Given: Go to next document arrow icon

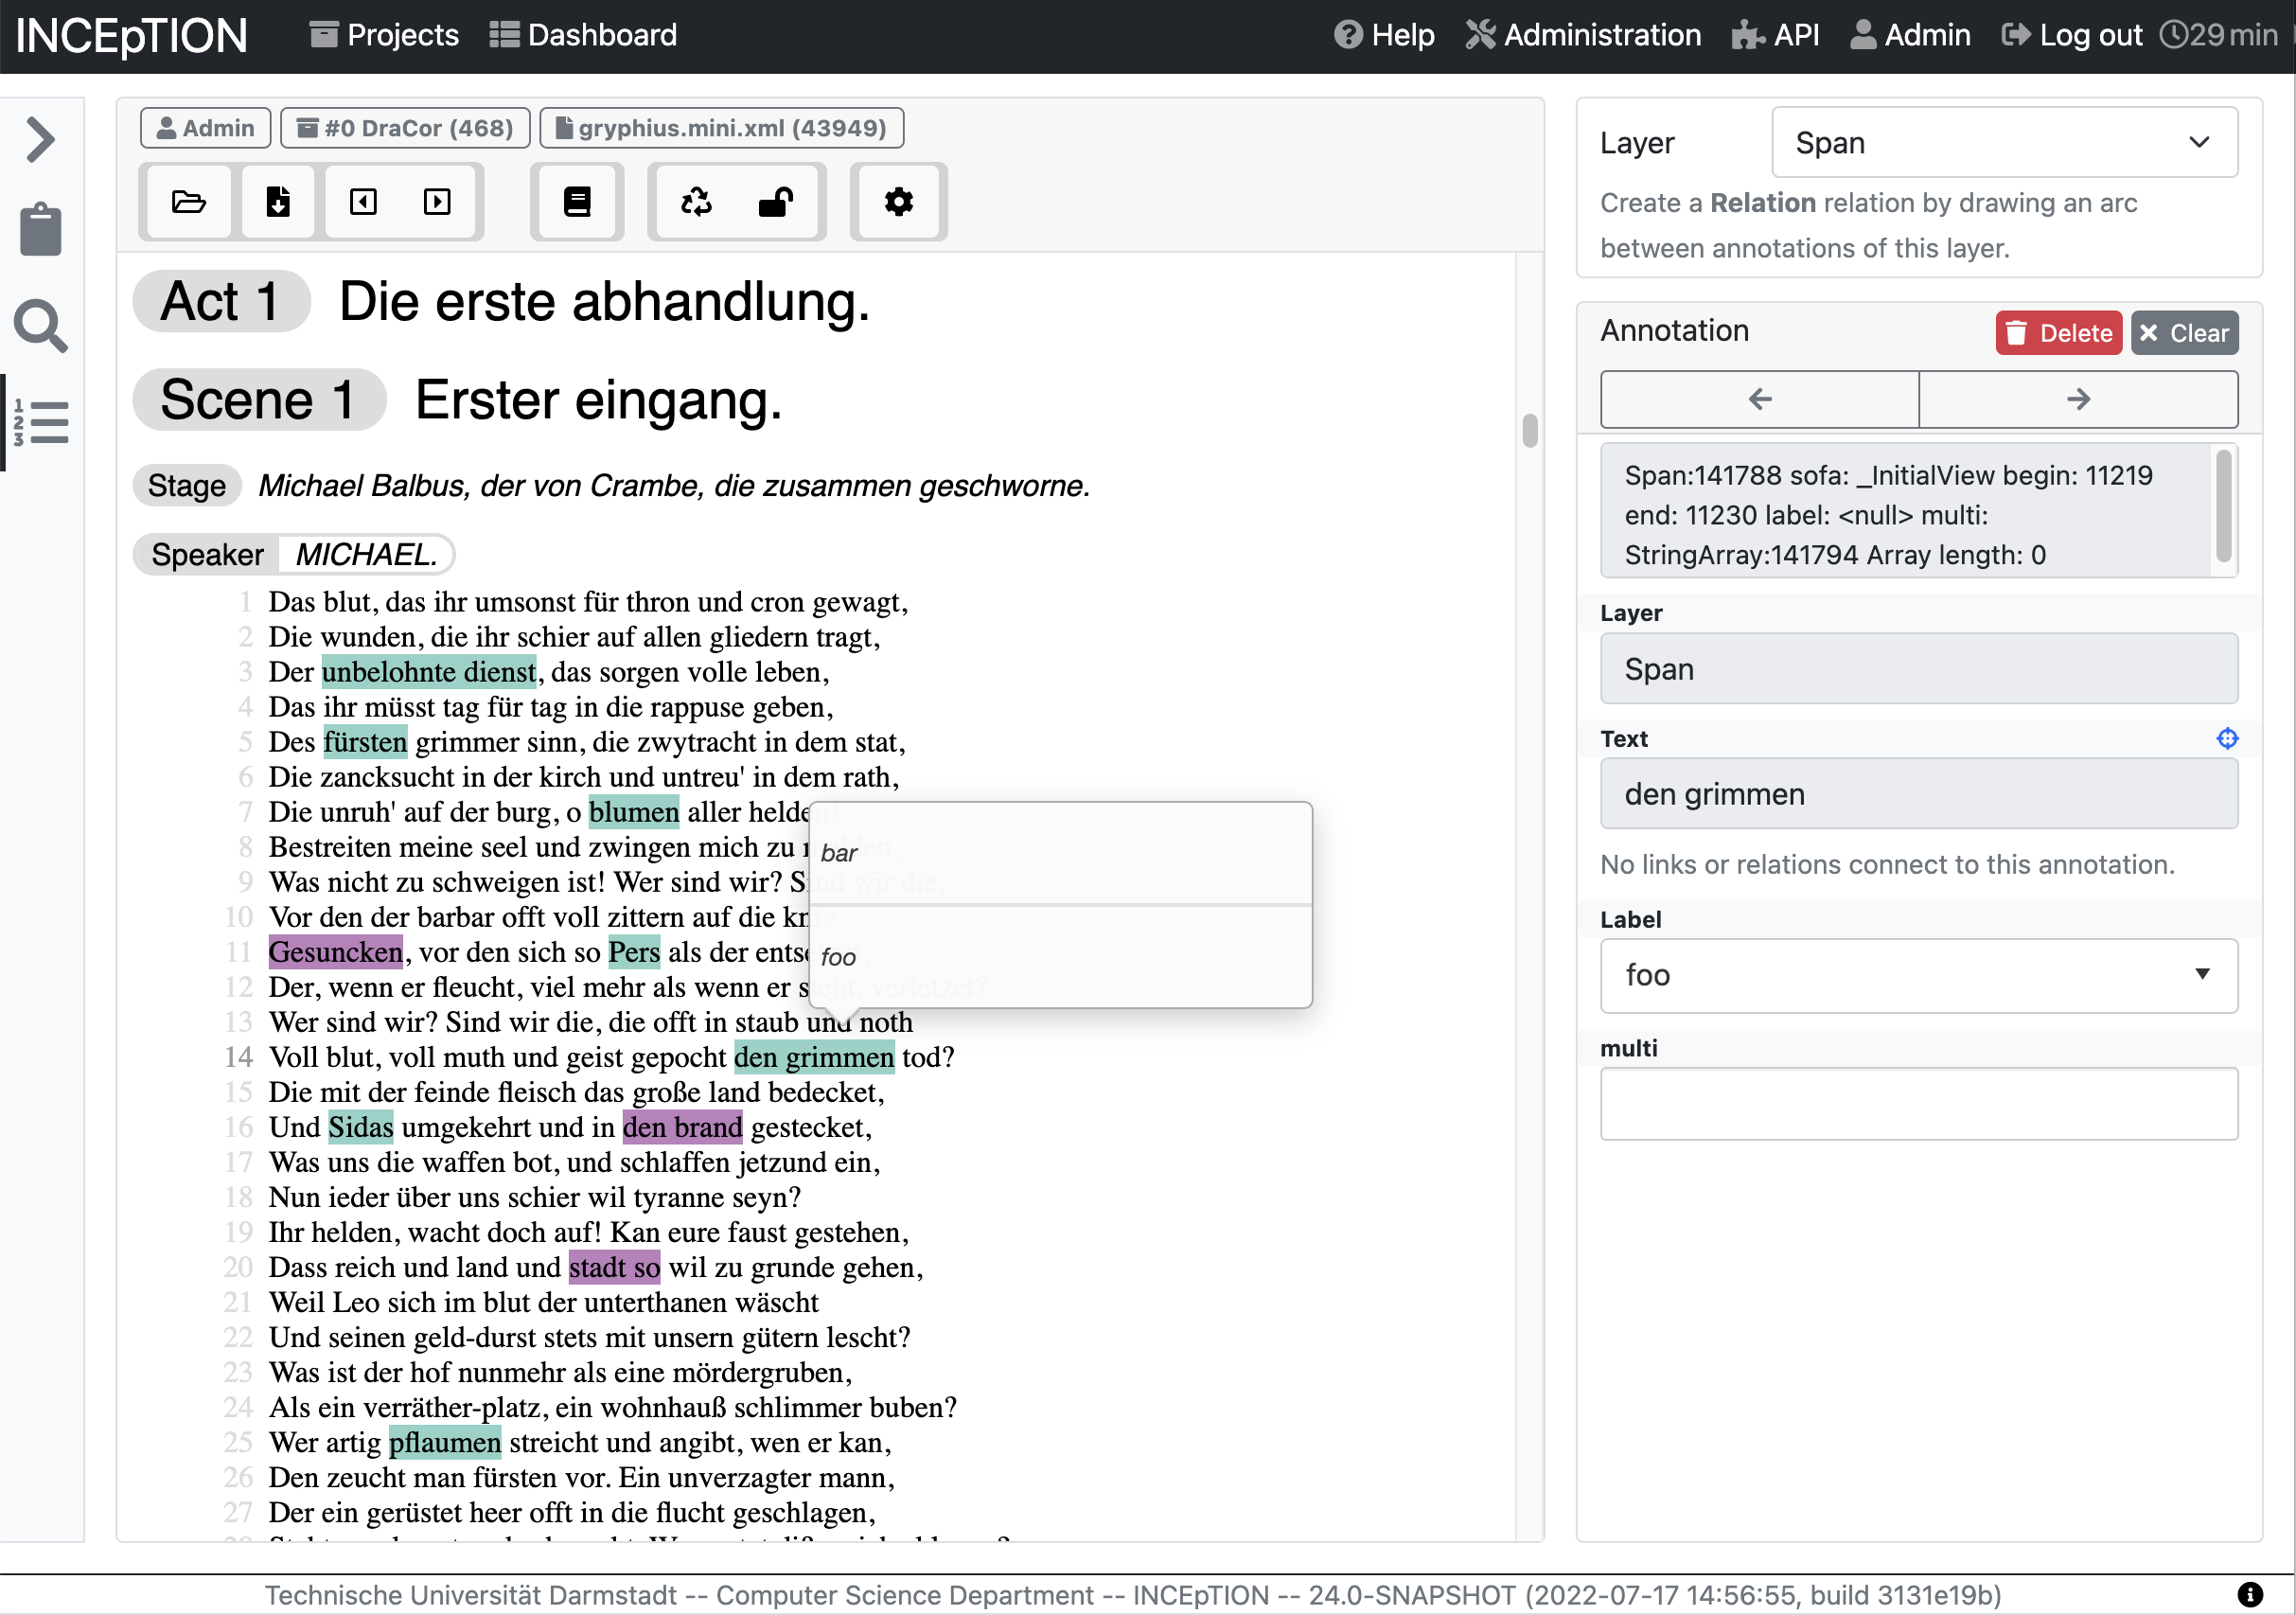Looking at the screenshot, I should point(437,202).
